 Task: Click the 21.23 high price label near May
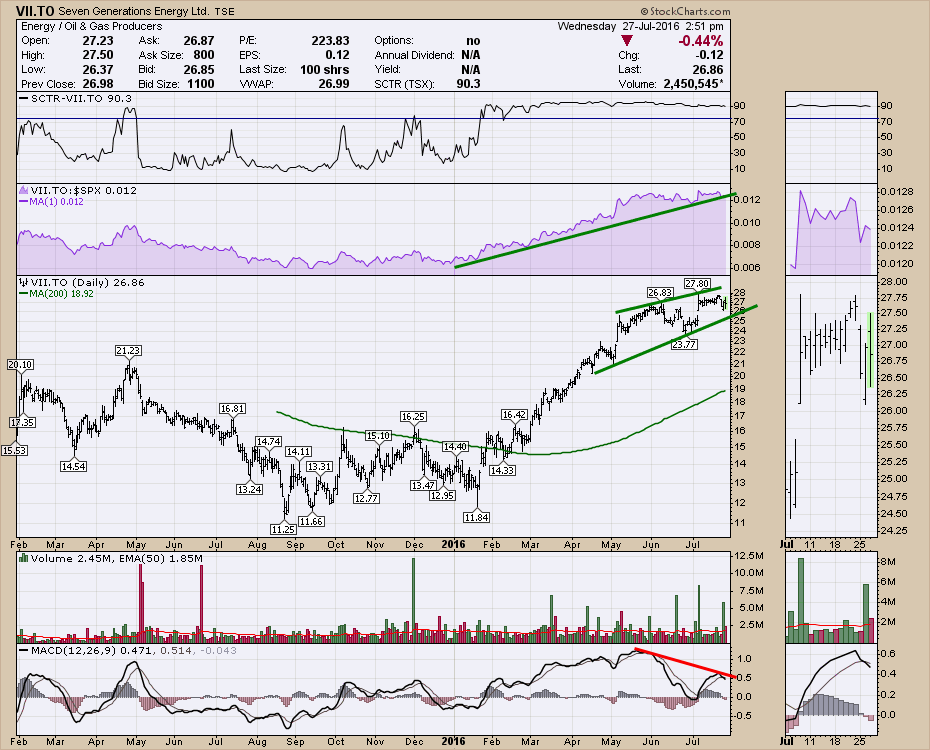(128, 350)
